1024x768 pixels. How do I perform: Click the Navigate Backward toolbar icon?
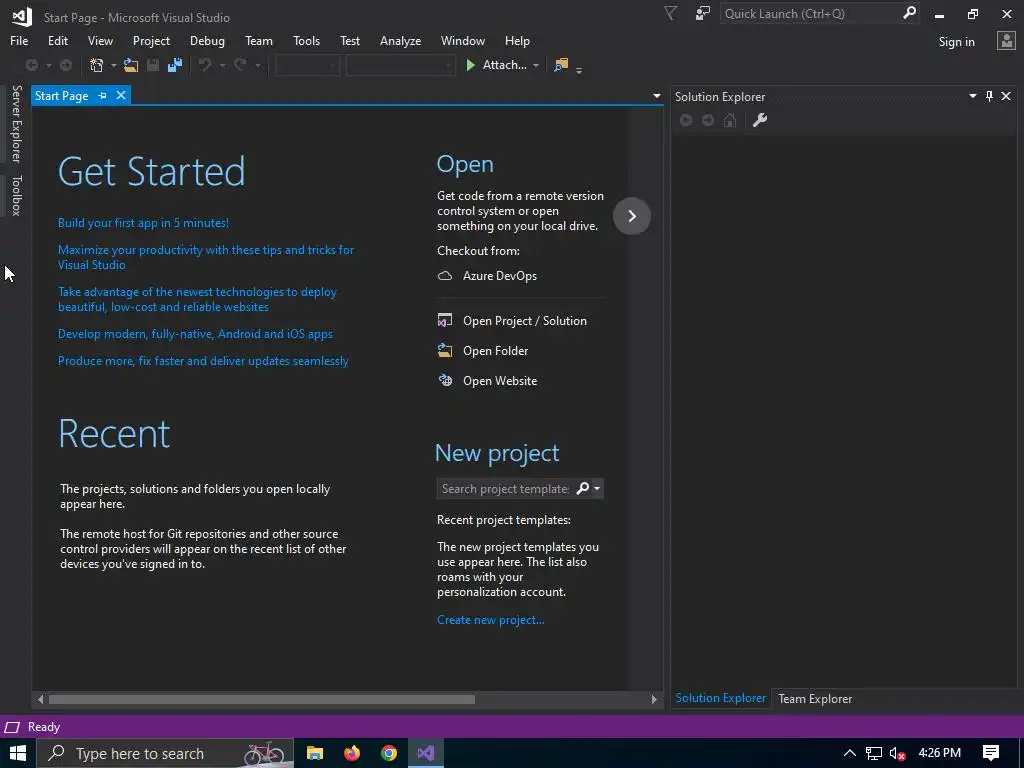point(31,65)
